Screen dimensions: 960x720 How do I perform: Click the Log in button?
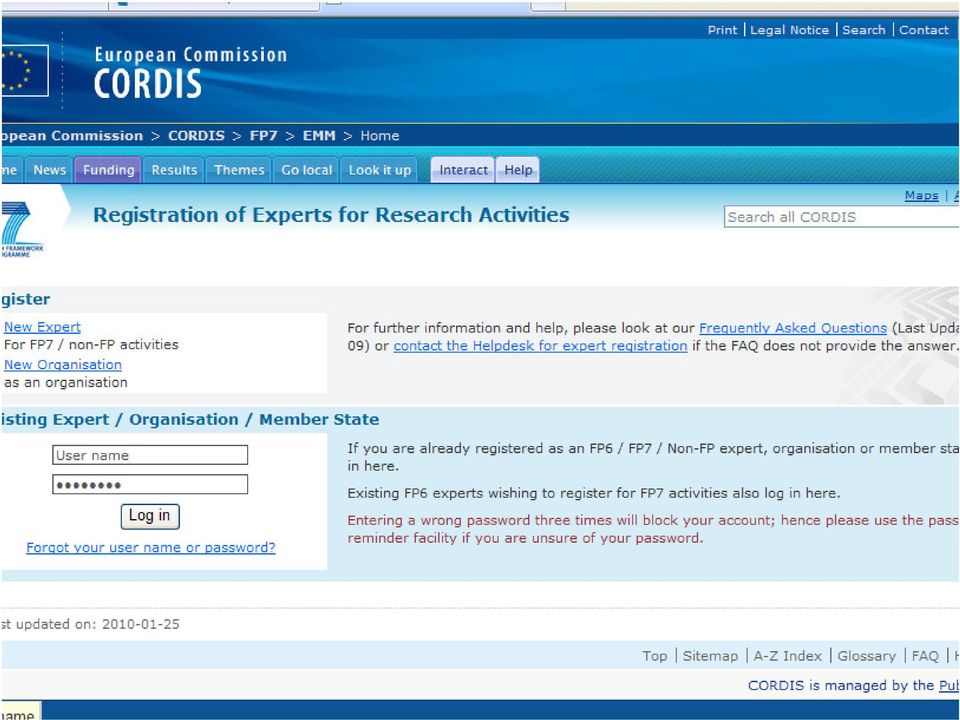coord(150,516)
